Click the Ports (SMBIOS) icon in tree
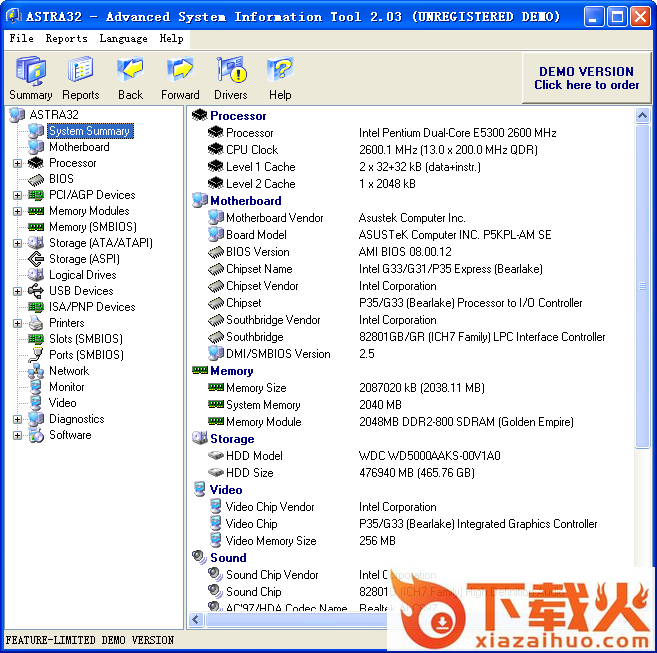This screenshot has width=657, height=653. [36, 355]
